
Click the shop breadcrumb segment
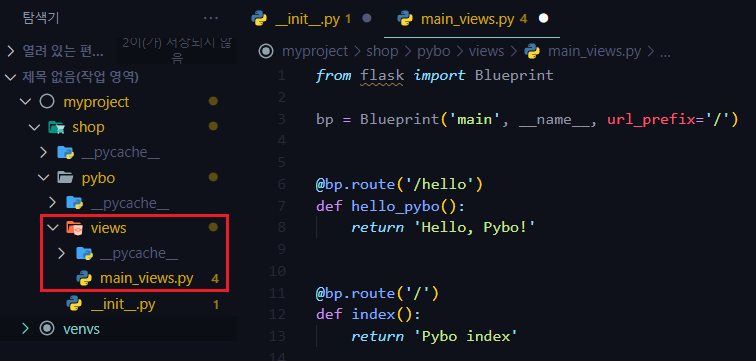coord(382,51)
